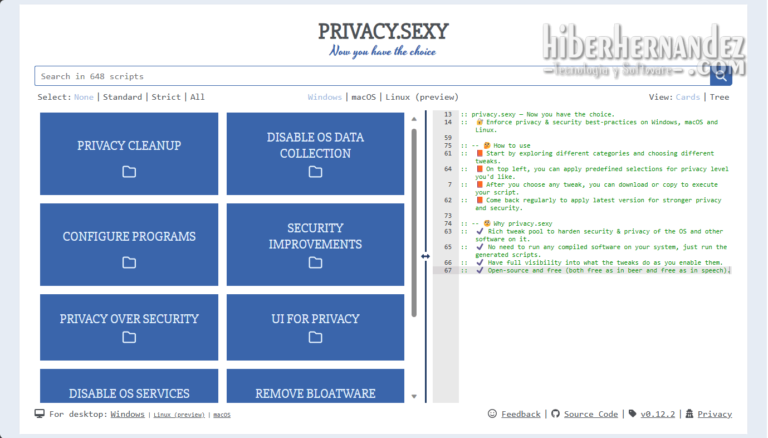
Task: Open the Source Code link
Action: [x=590, y=414]
